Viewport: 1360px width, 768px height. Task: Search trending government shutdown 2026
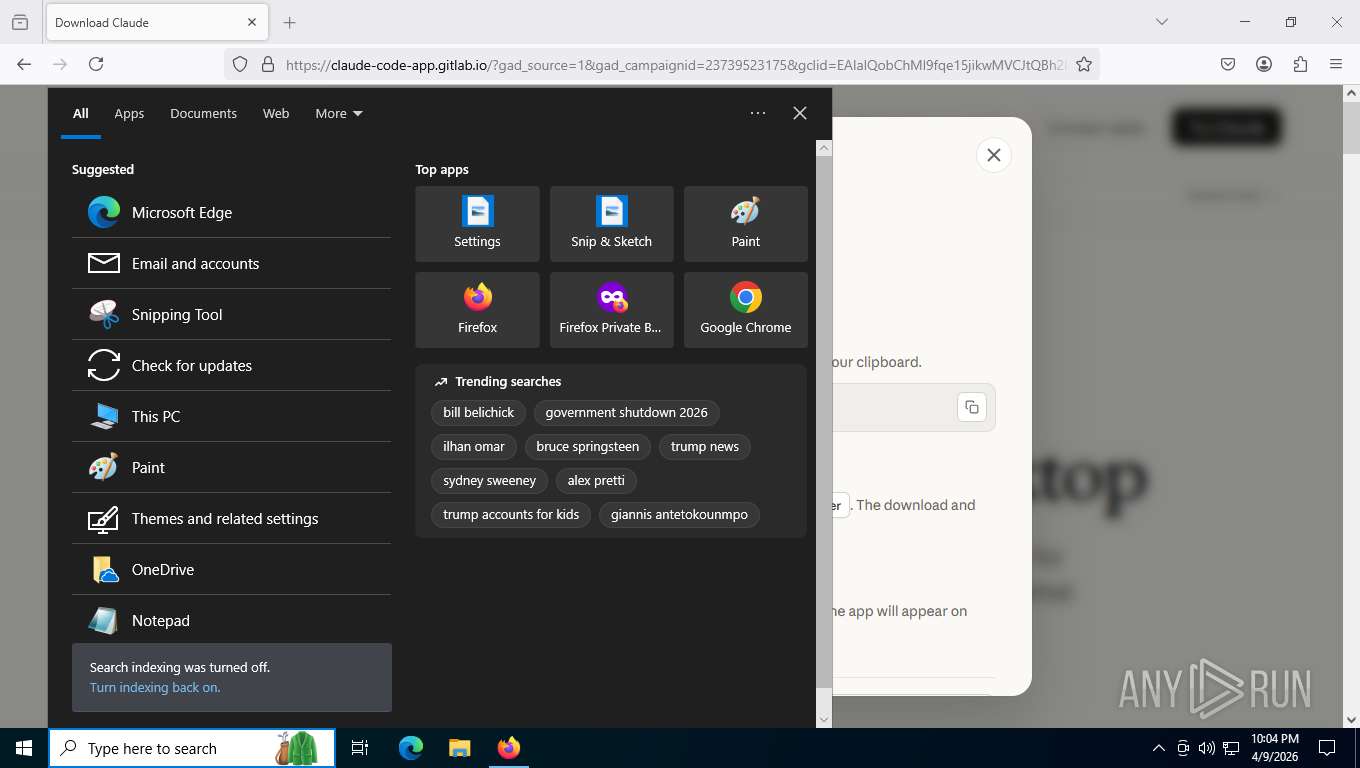[x=626, y=412]
